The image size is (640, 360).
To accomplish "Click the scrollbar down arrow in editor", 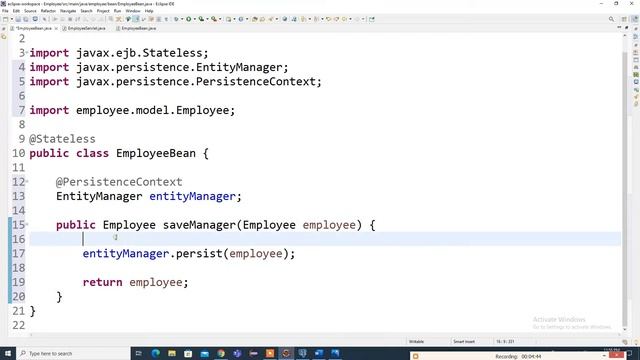I will point(624,329).
